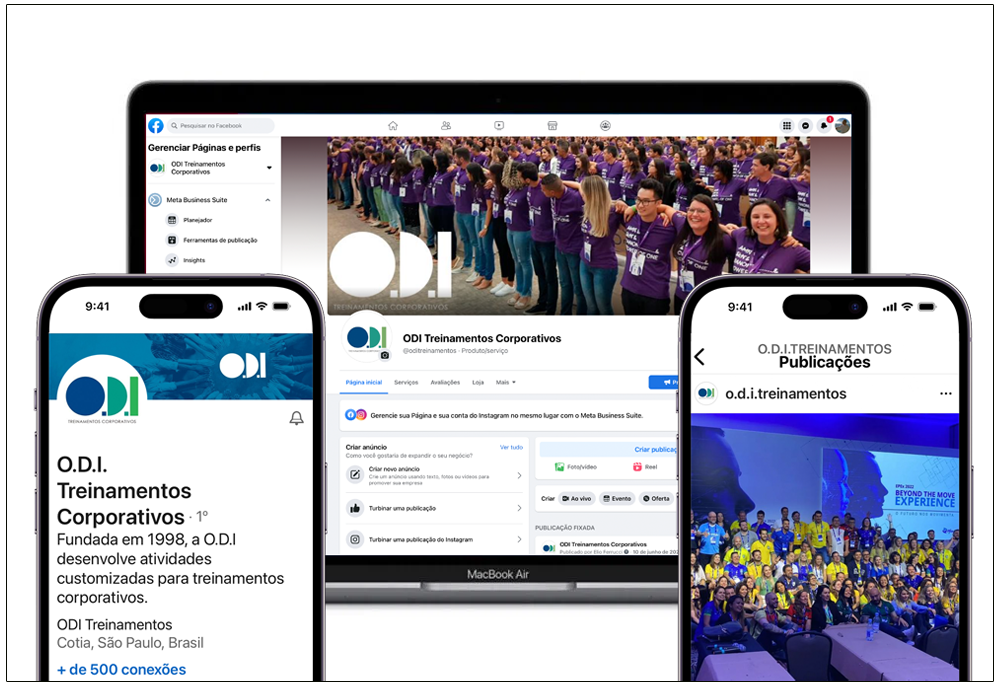Viewport: 1000px width, 685px height.
Task: Click camera icon on page profile picture
Action: (x=384, y=355)
